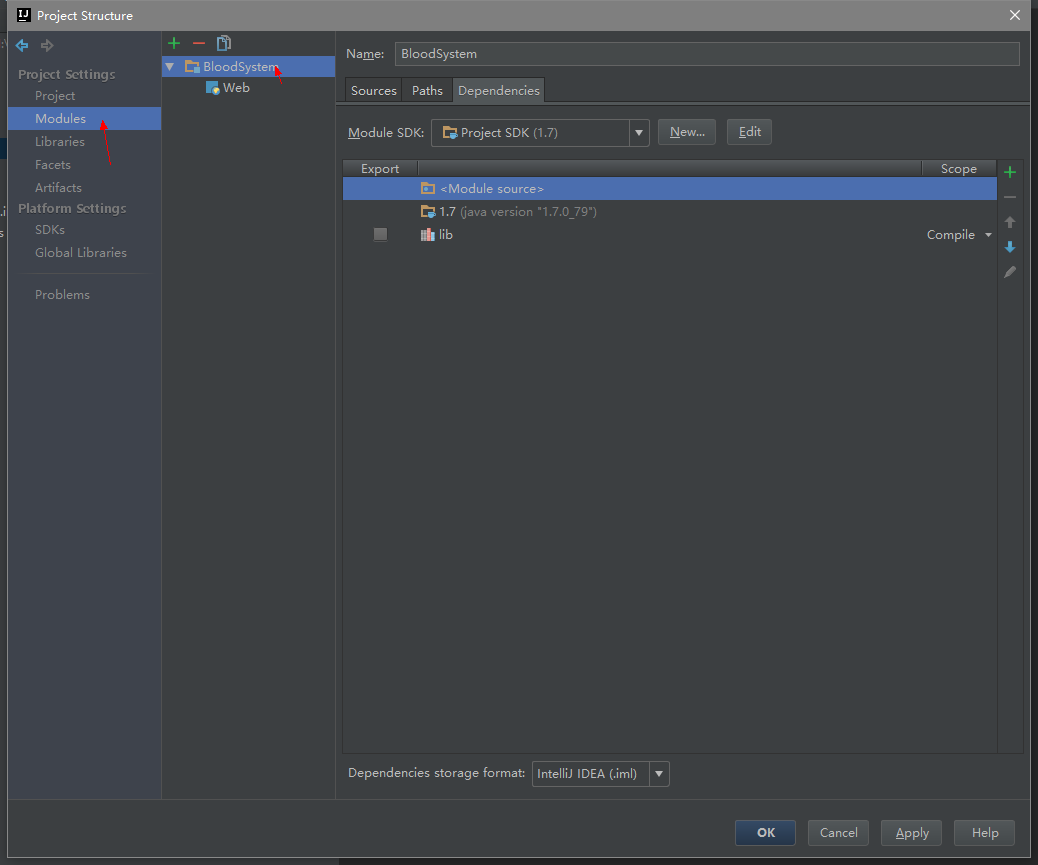Select the BloodSystem module tree item

coord(248,66)
